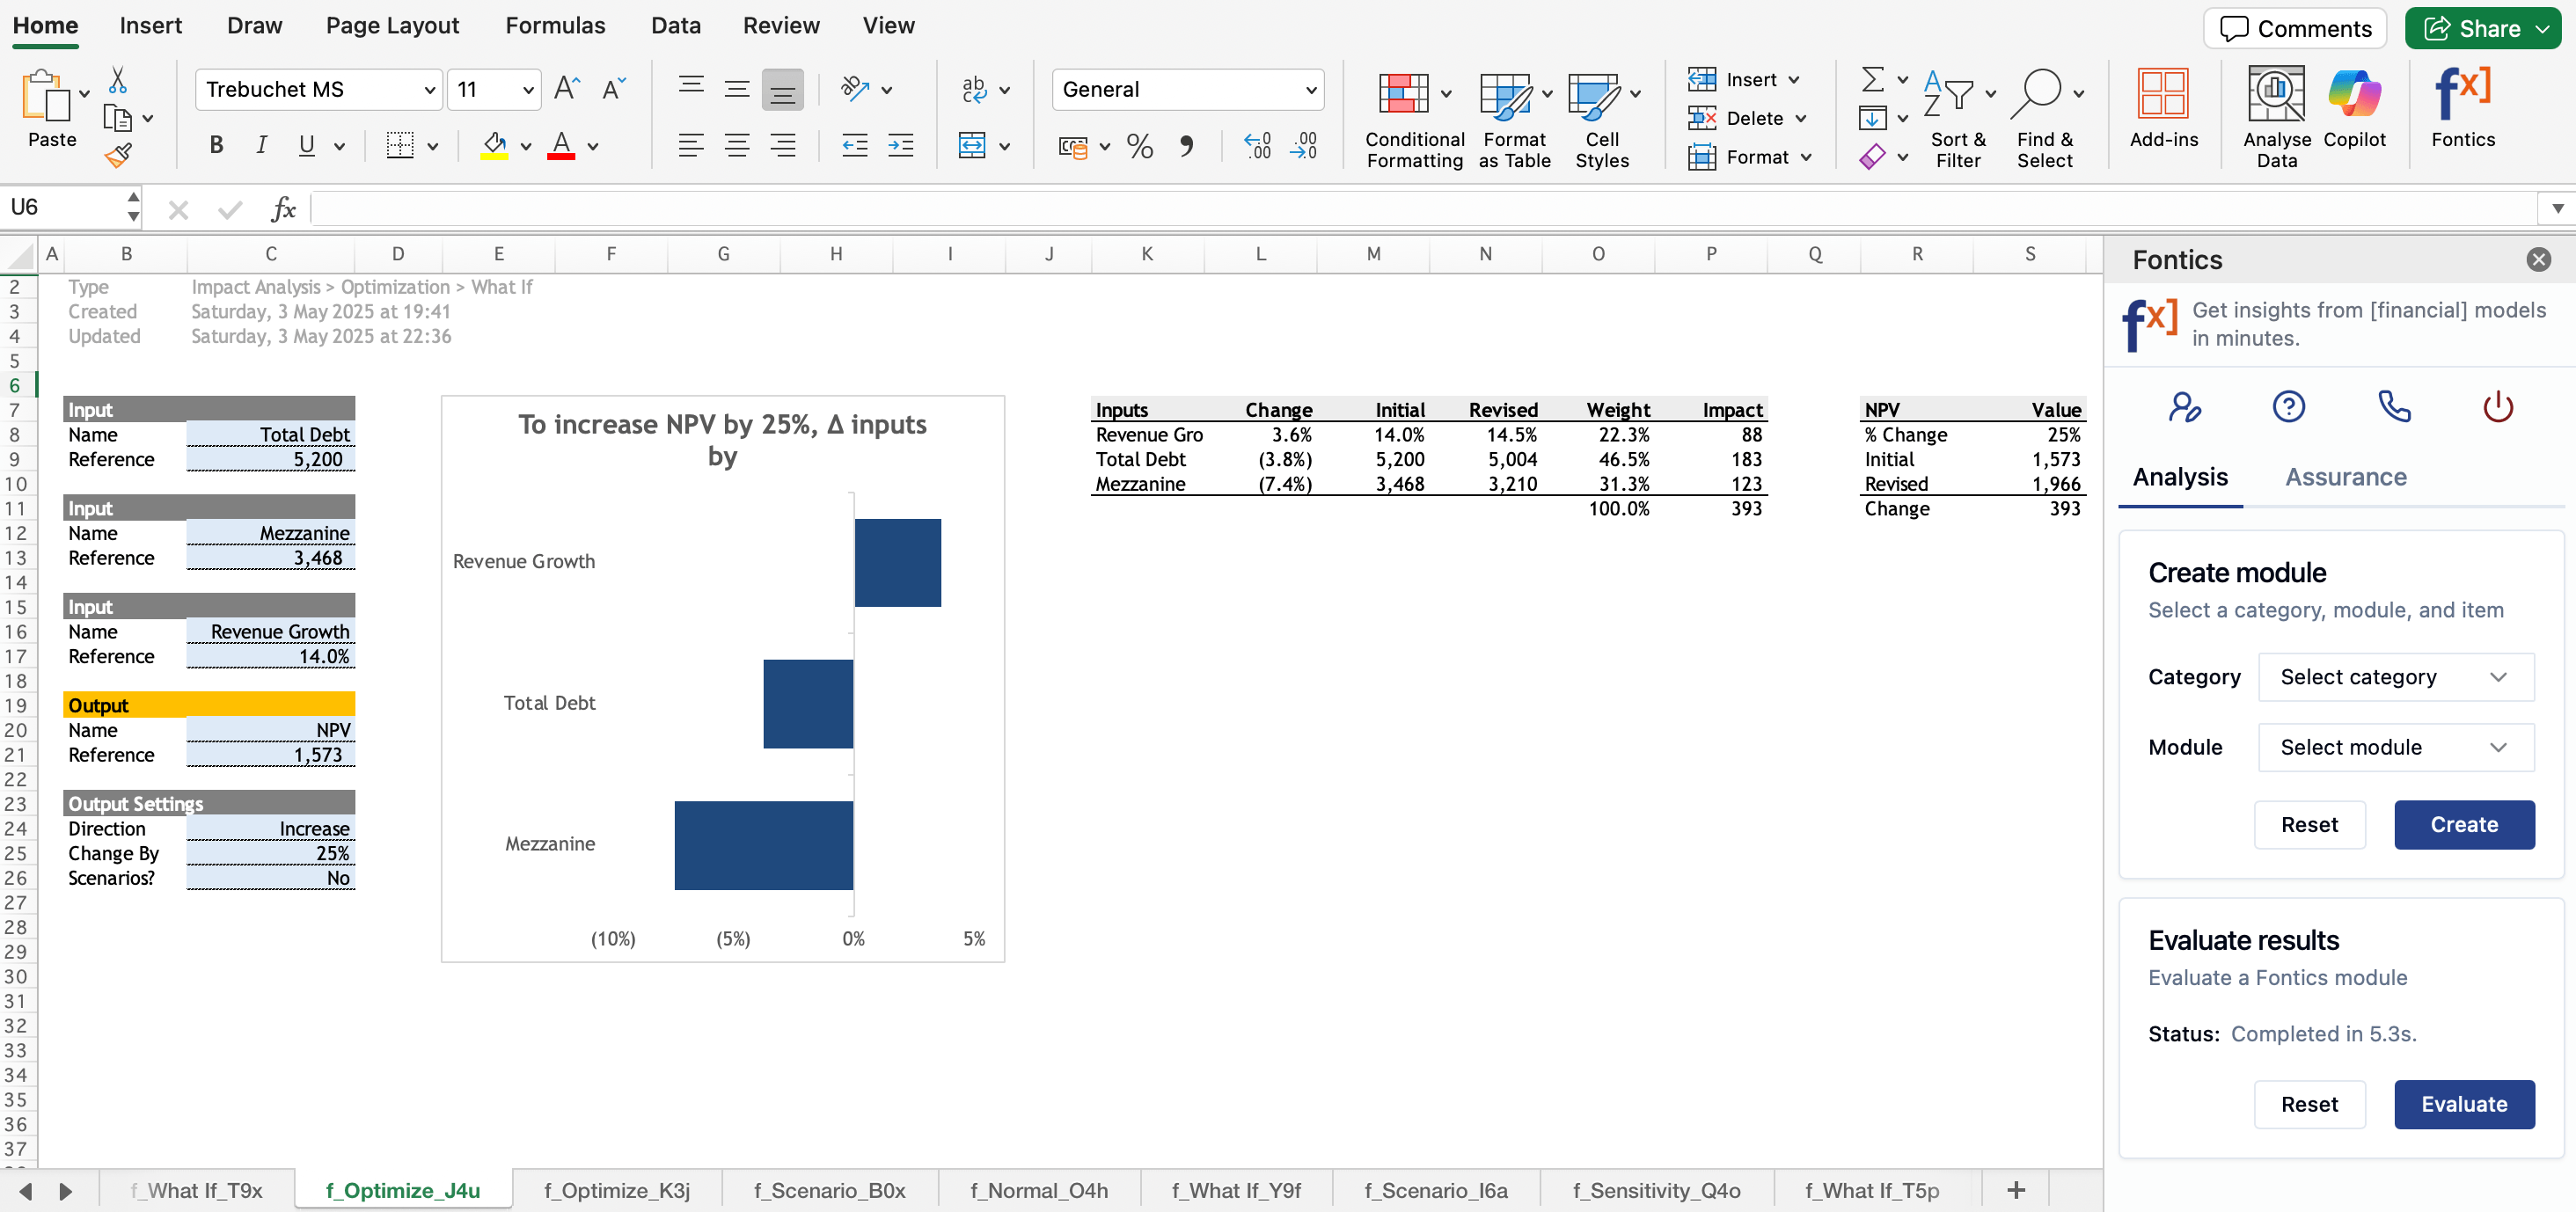Click the Format Painter brush icon
Viewport: 2576px width, 1212px height.
118,155
